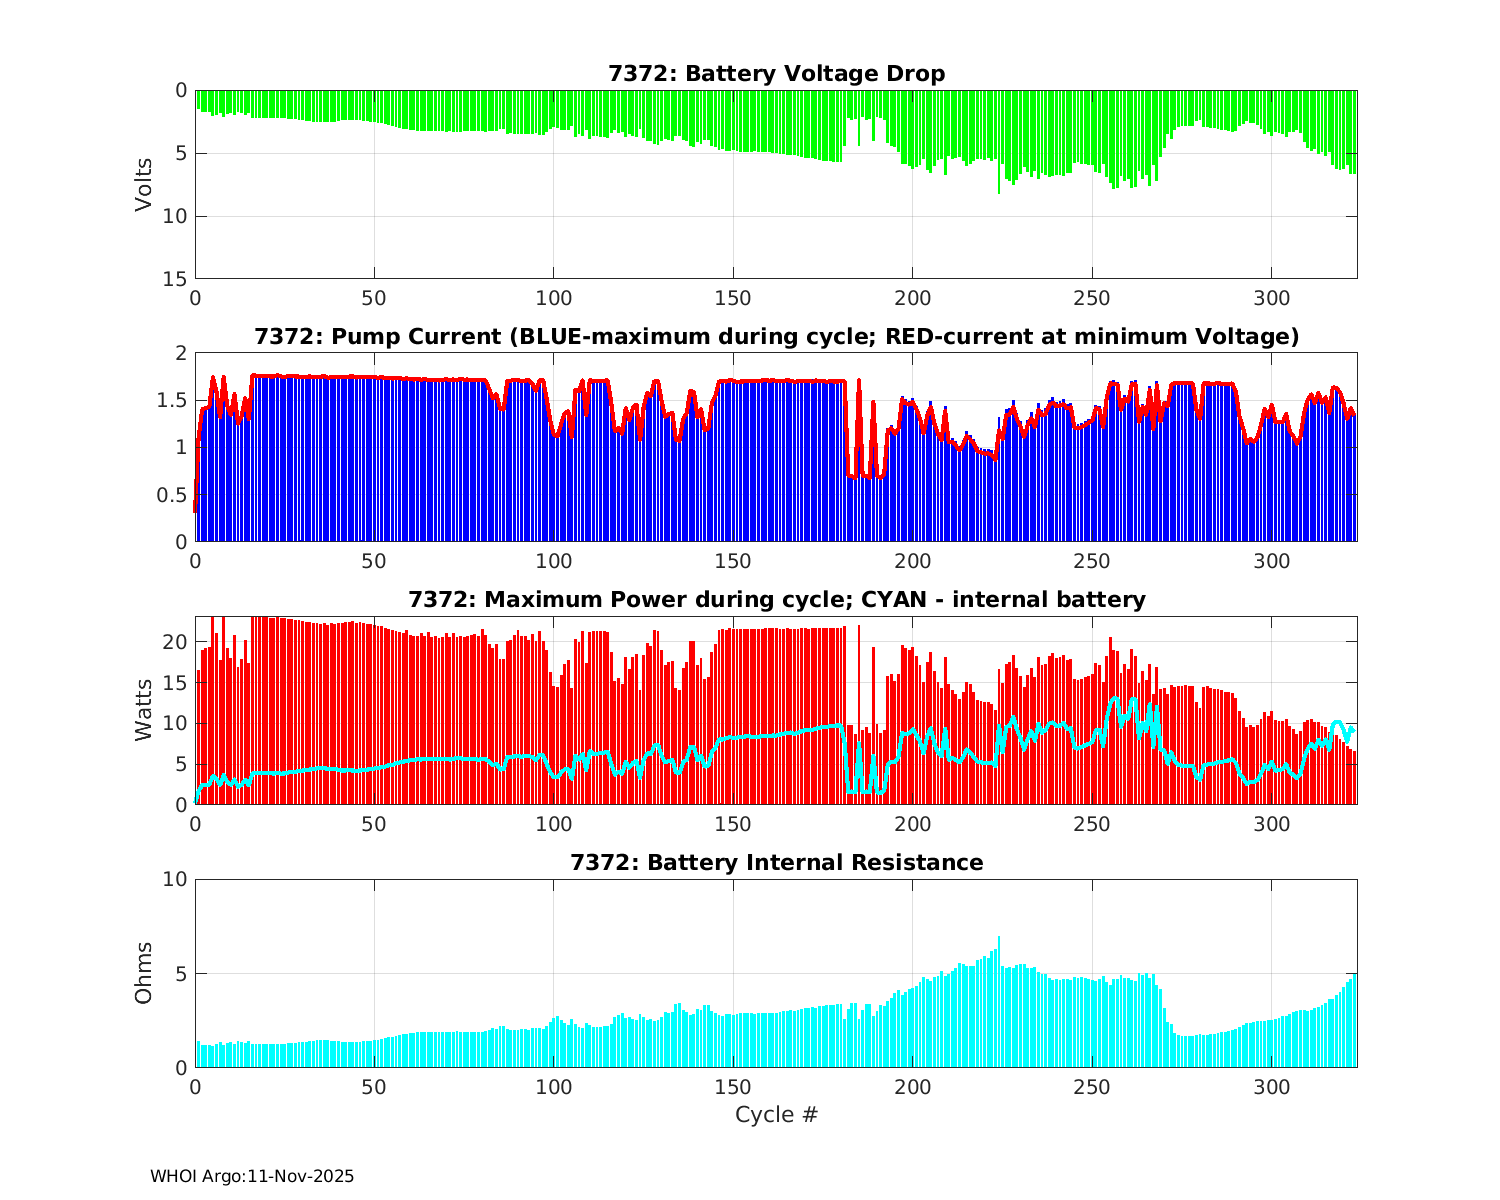
Task: Click the Battery Voltage Drop chart title
Action: point(776,74)
